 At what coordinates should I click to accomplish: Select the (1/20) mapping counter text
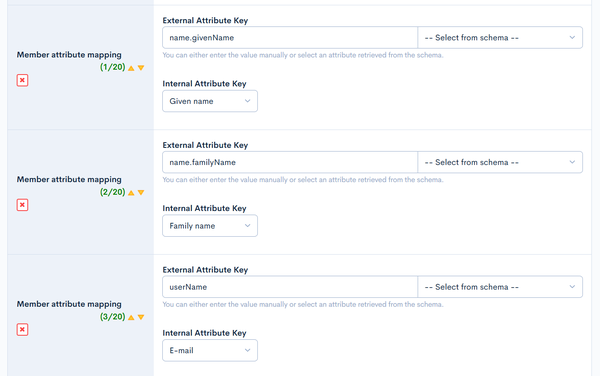coord(112,67)
